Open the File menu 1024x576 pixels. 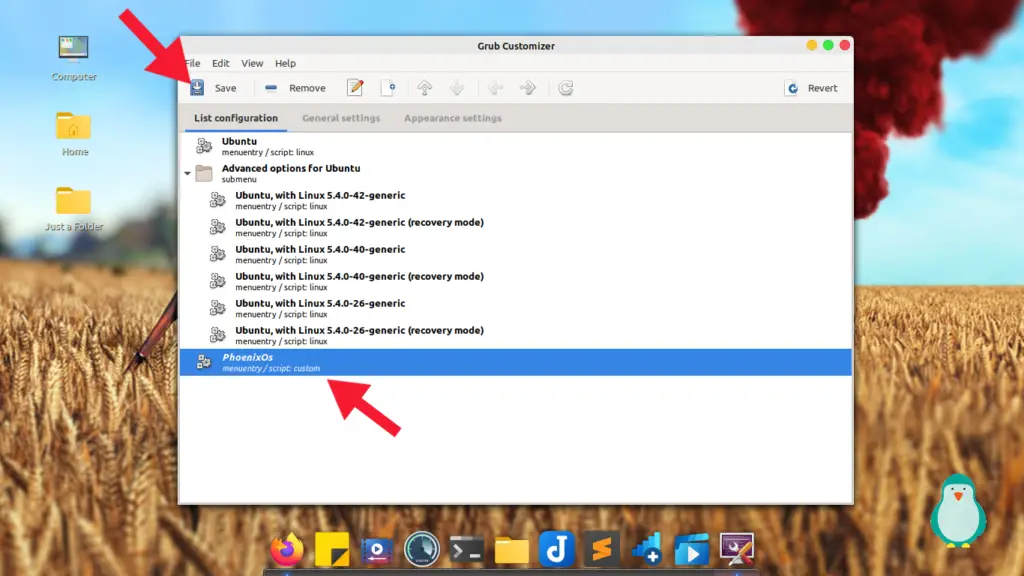coord(193,63)
